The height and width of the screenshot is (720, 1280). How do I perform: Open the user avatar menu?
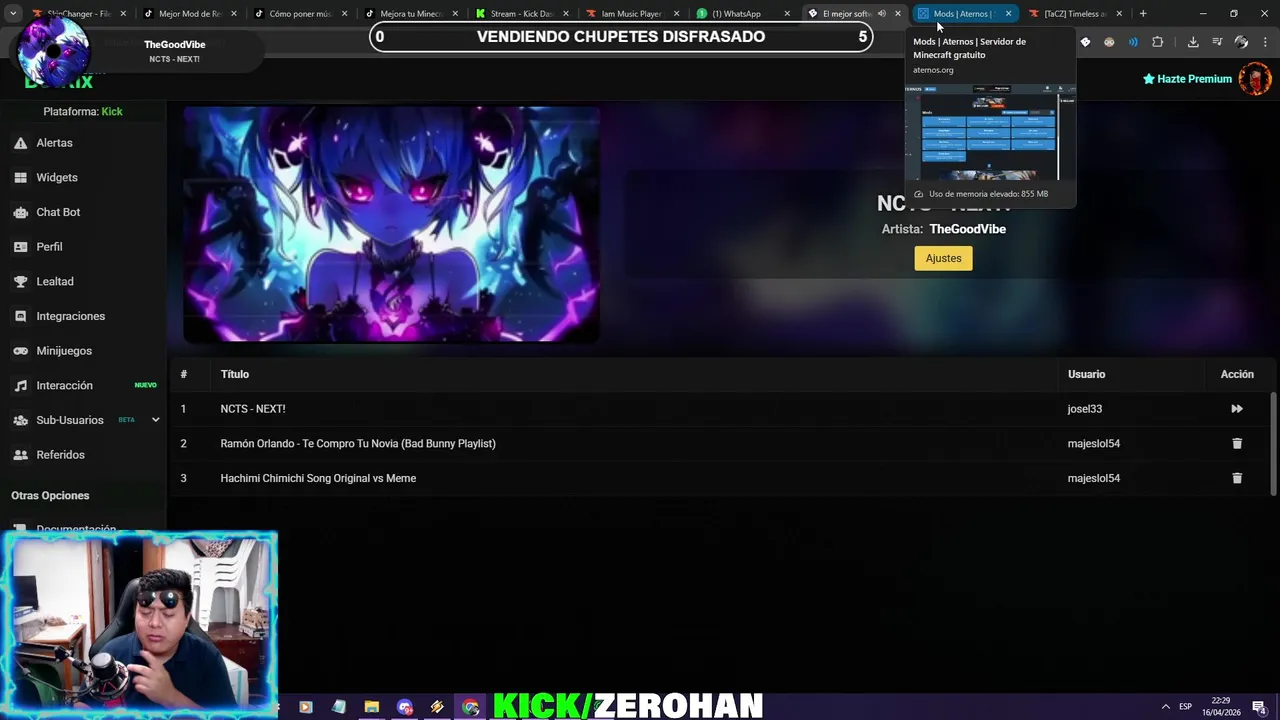click(x=1254, y=79)
